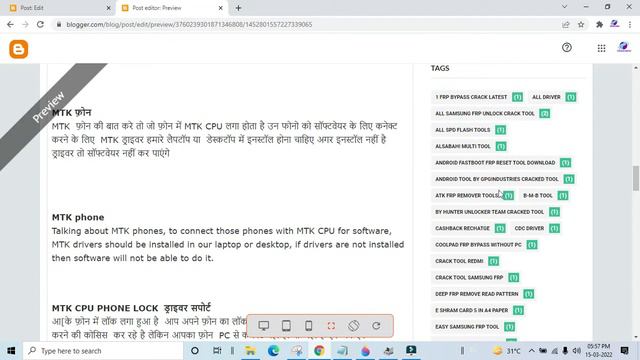Click the Blogger logo icon
Screen dimensions: 640x360
[19, 49]
